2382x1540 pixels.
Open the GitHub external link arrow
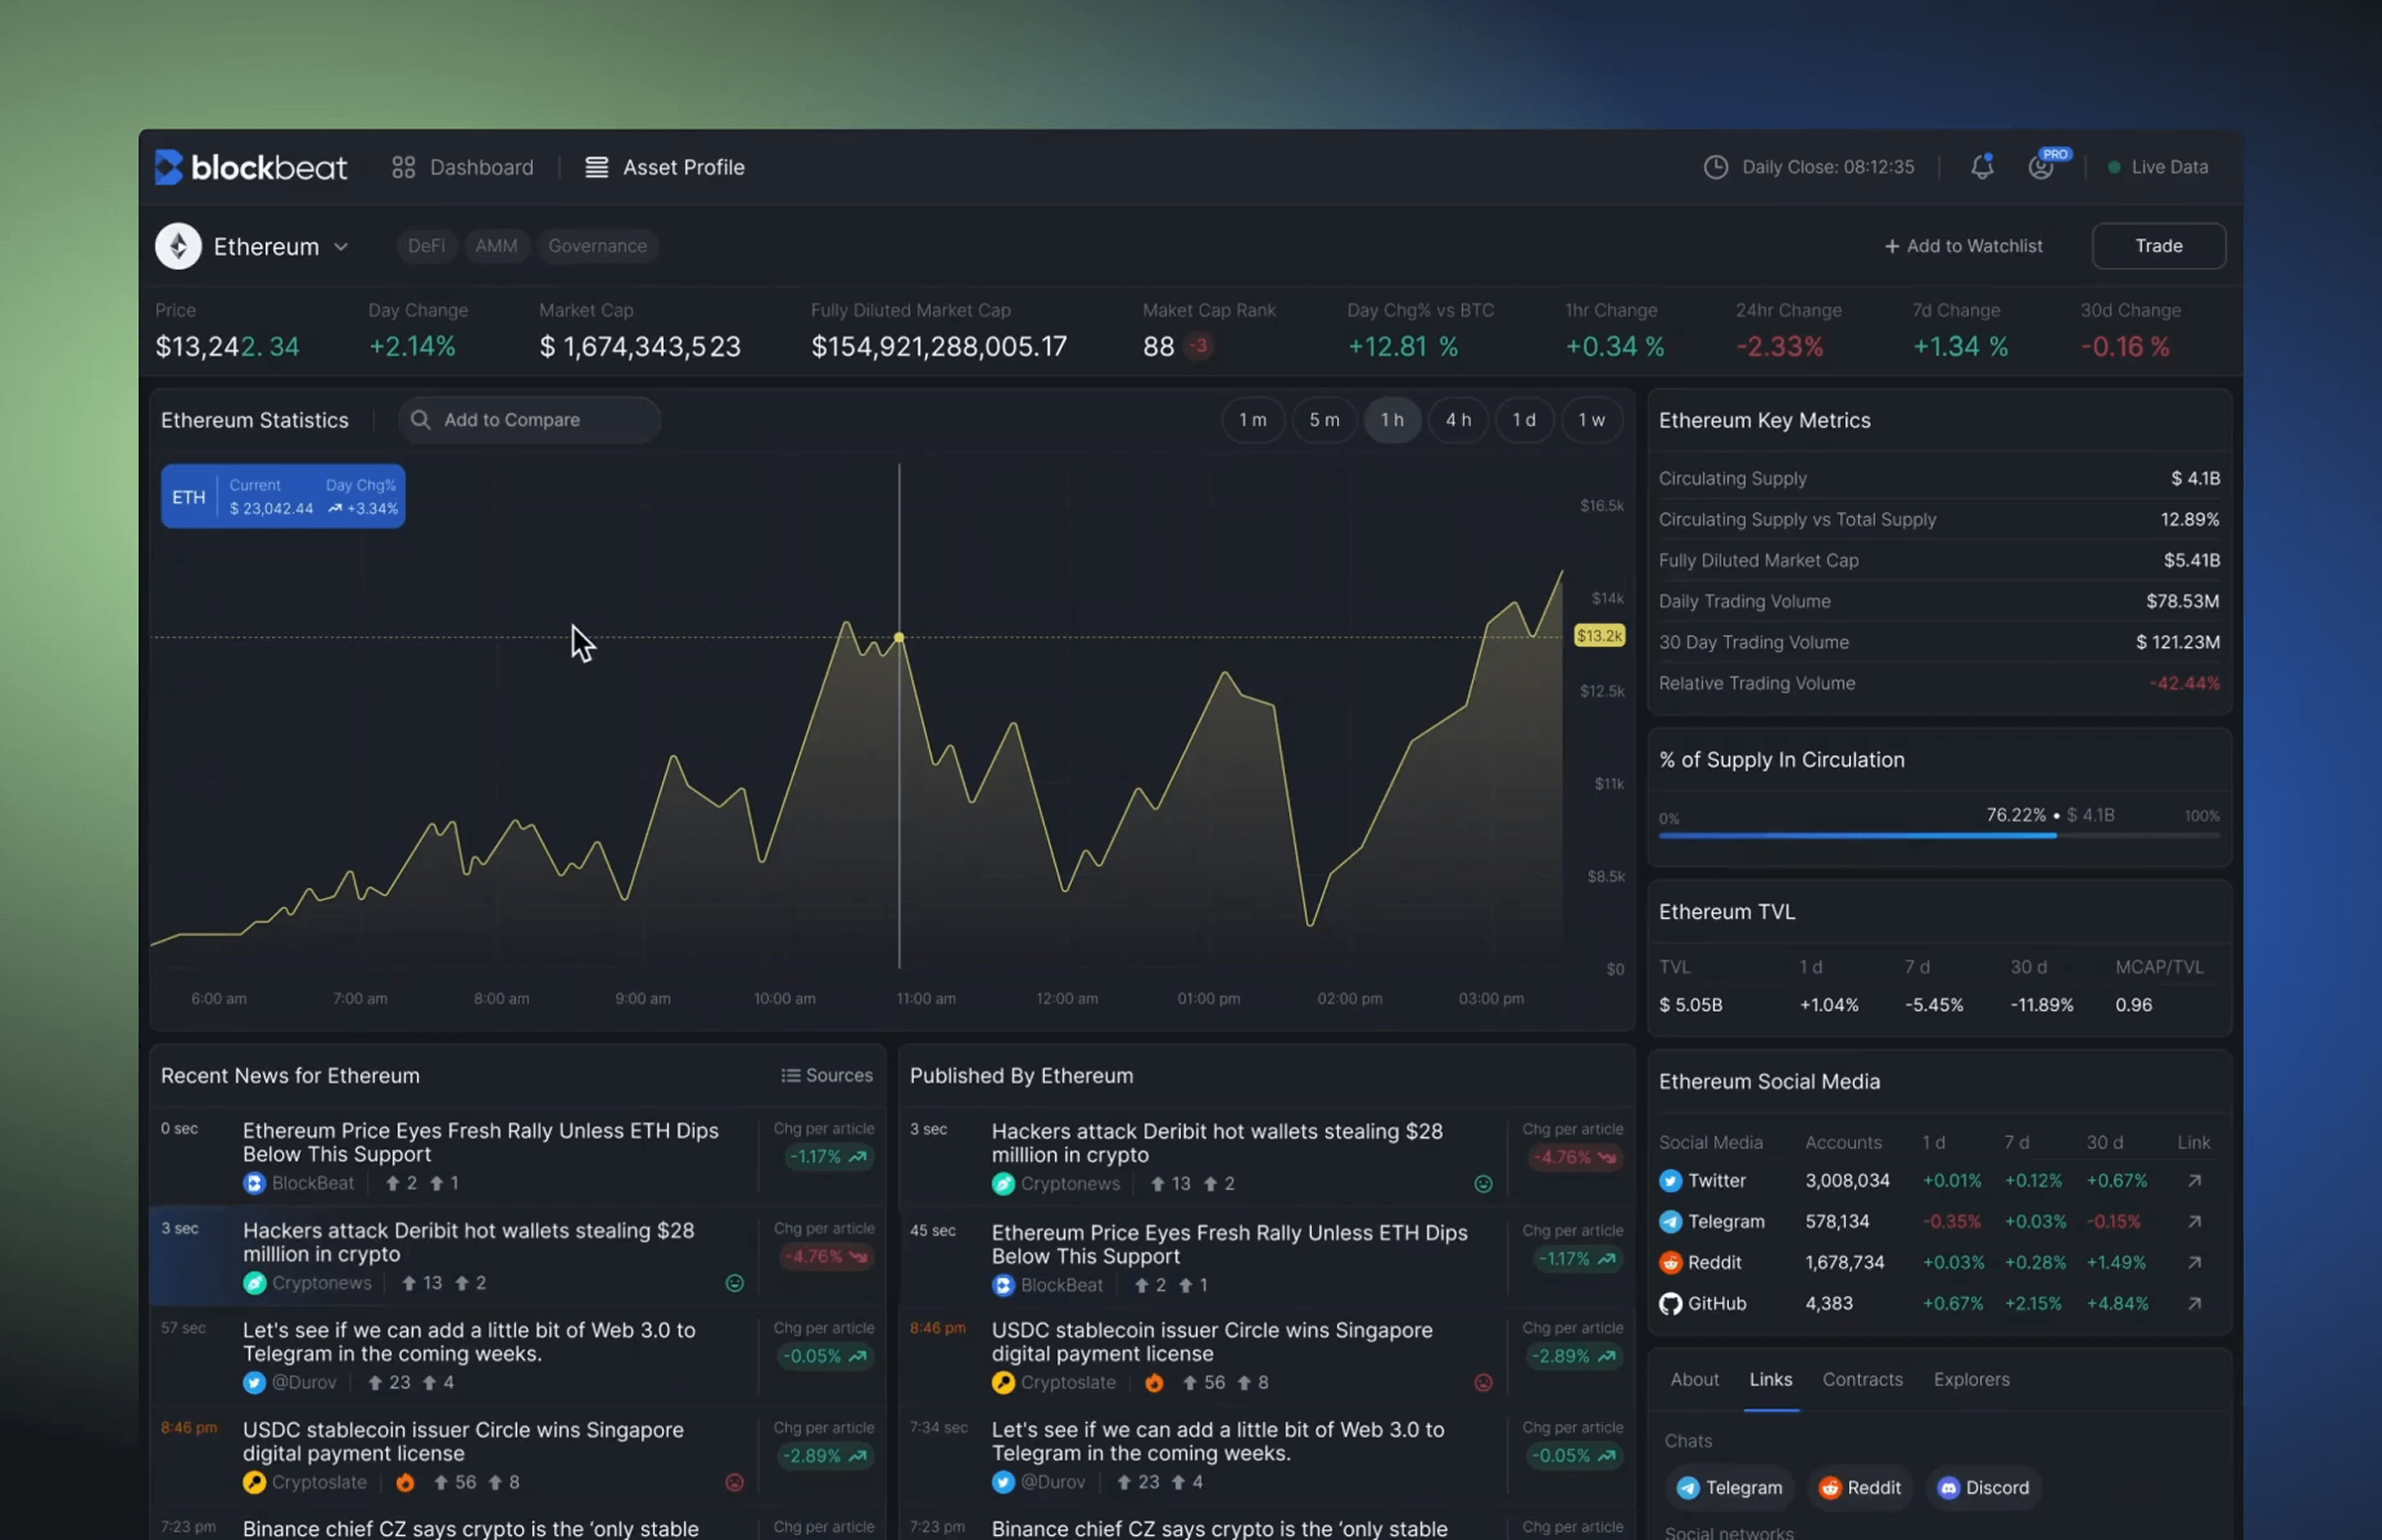coord(2194,1304)
